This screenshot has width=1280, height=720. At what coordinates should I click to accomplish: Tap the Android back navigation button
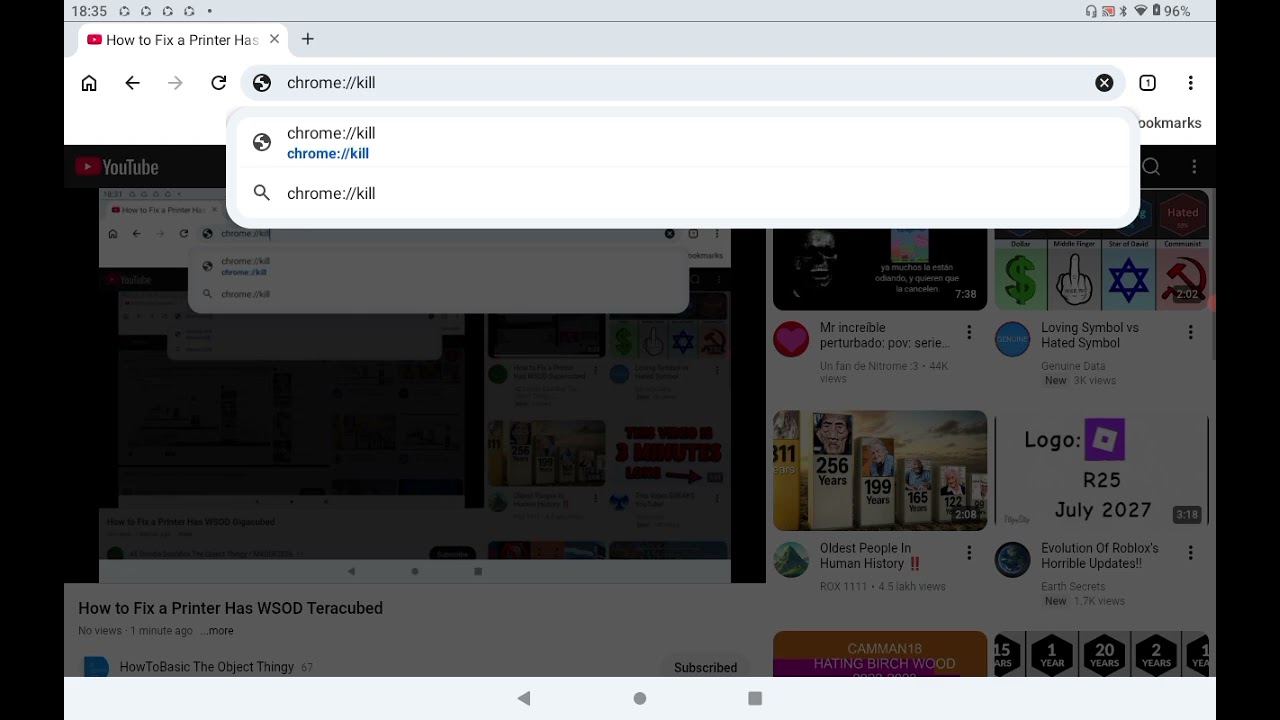524,698
